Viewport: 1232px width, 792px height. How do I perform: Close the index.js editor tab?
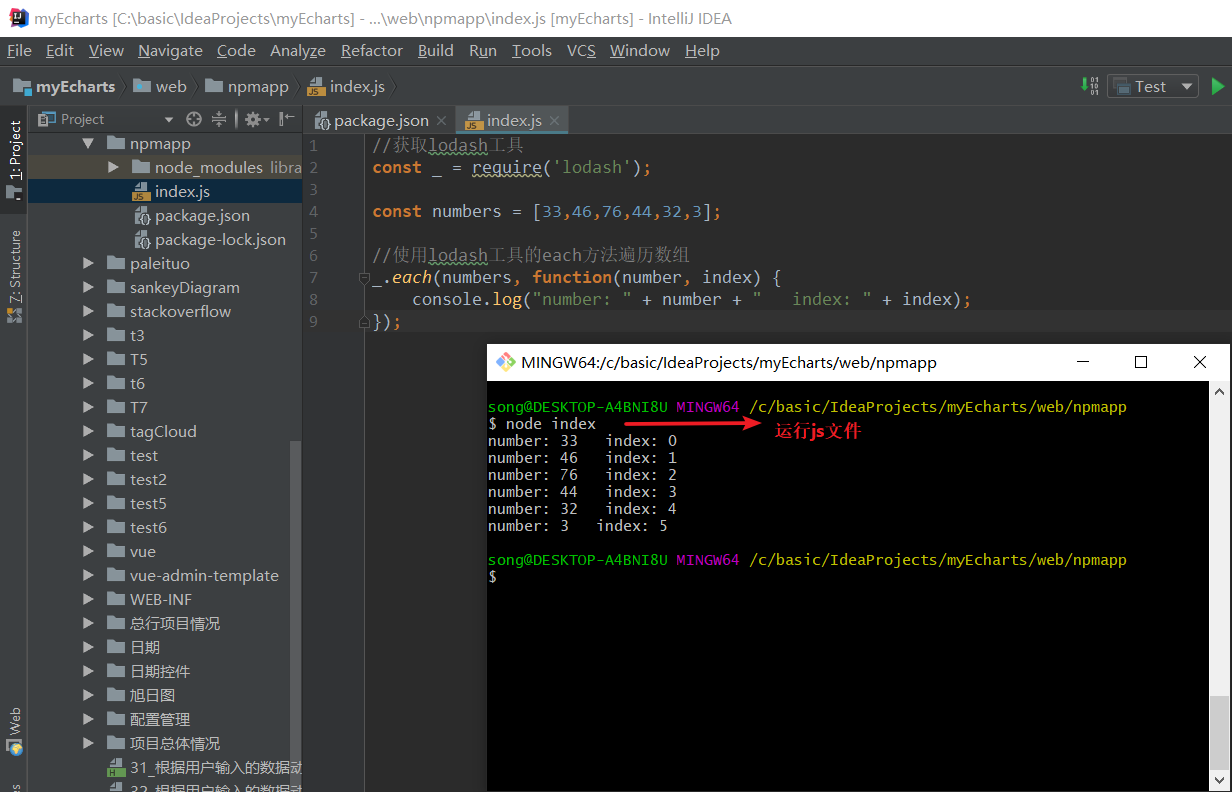[x=555, y=121]
